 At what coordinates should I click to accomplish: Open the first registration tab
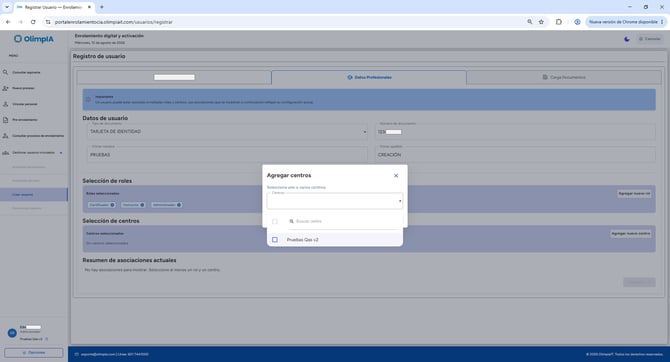pos(174,77)
